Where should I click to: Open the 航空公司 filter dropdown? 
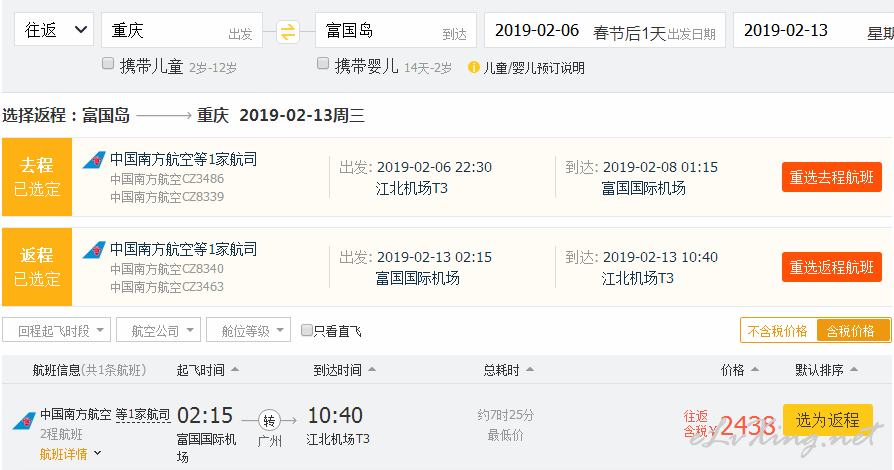tap(159, 330)
